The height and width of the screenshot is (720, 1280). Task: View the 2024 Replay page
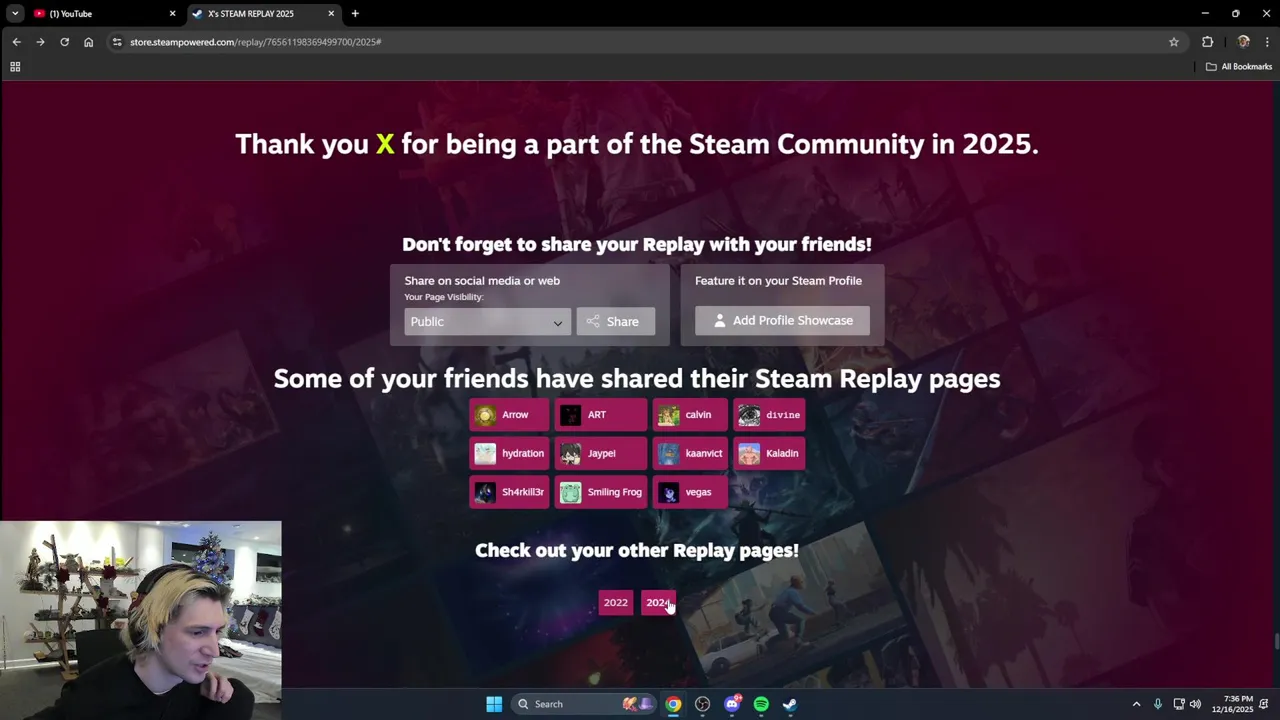point(658,602)
